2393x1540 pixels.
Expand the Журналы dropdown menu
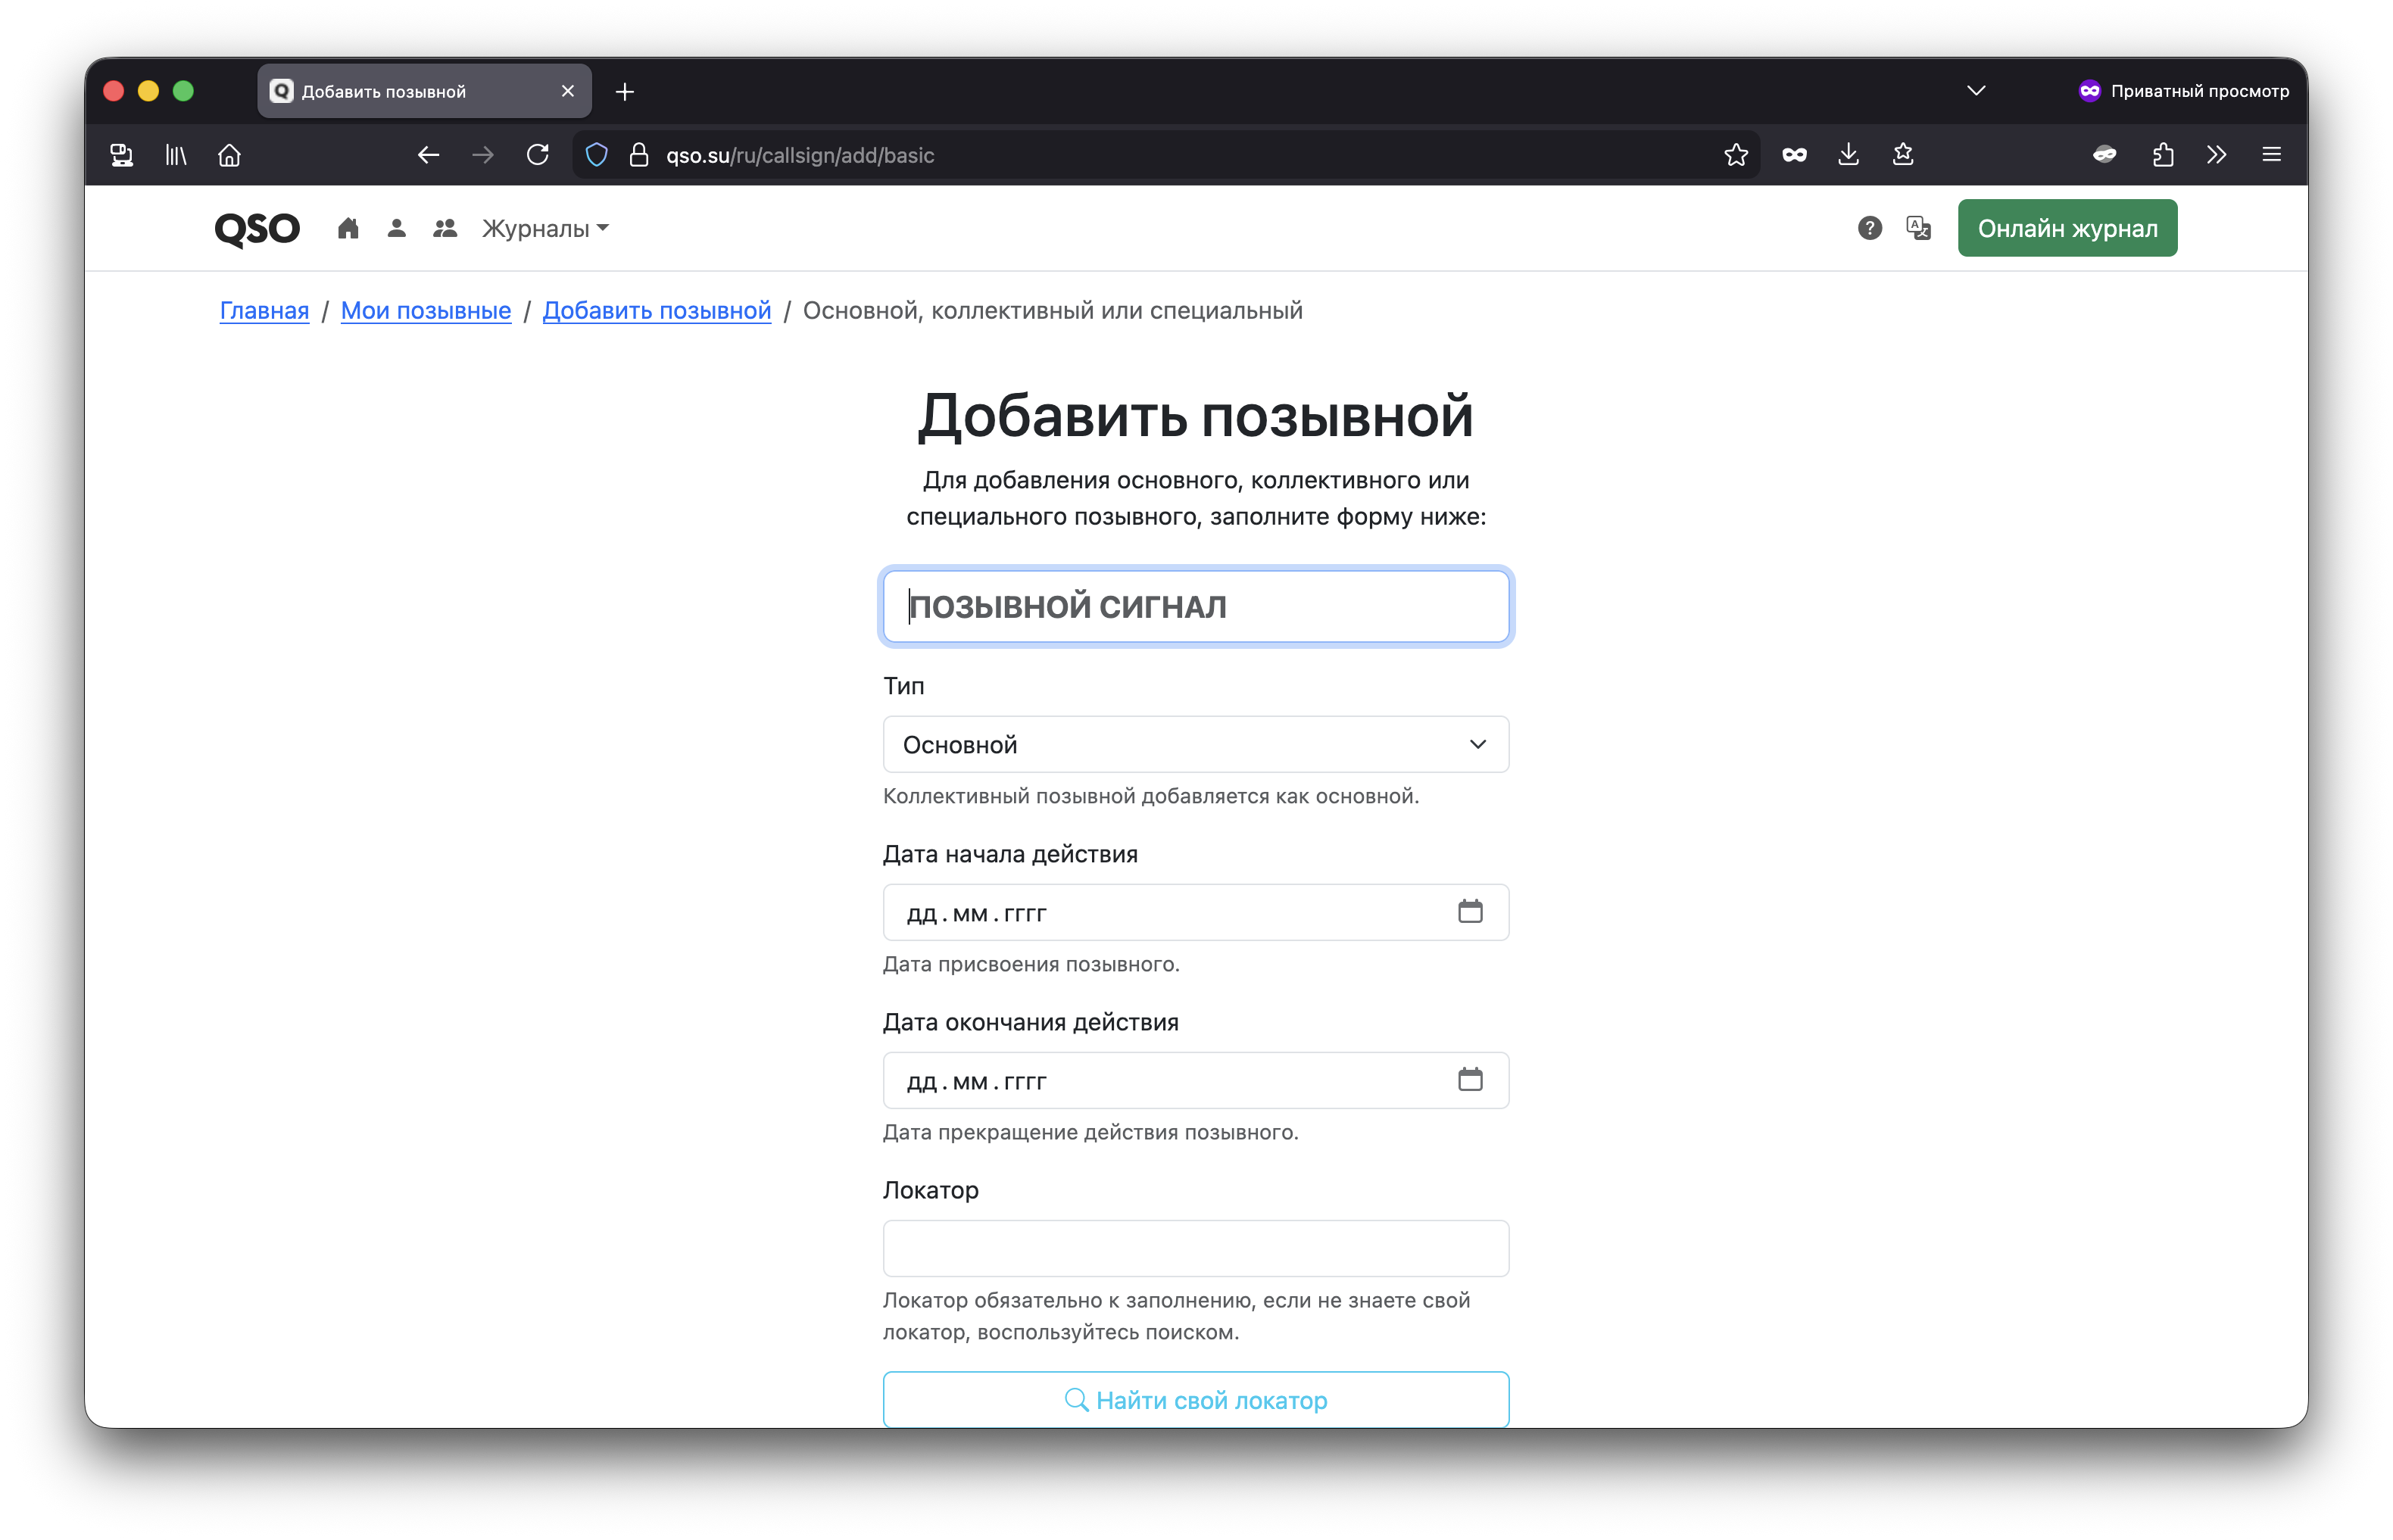[545, 229]
